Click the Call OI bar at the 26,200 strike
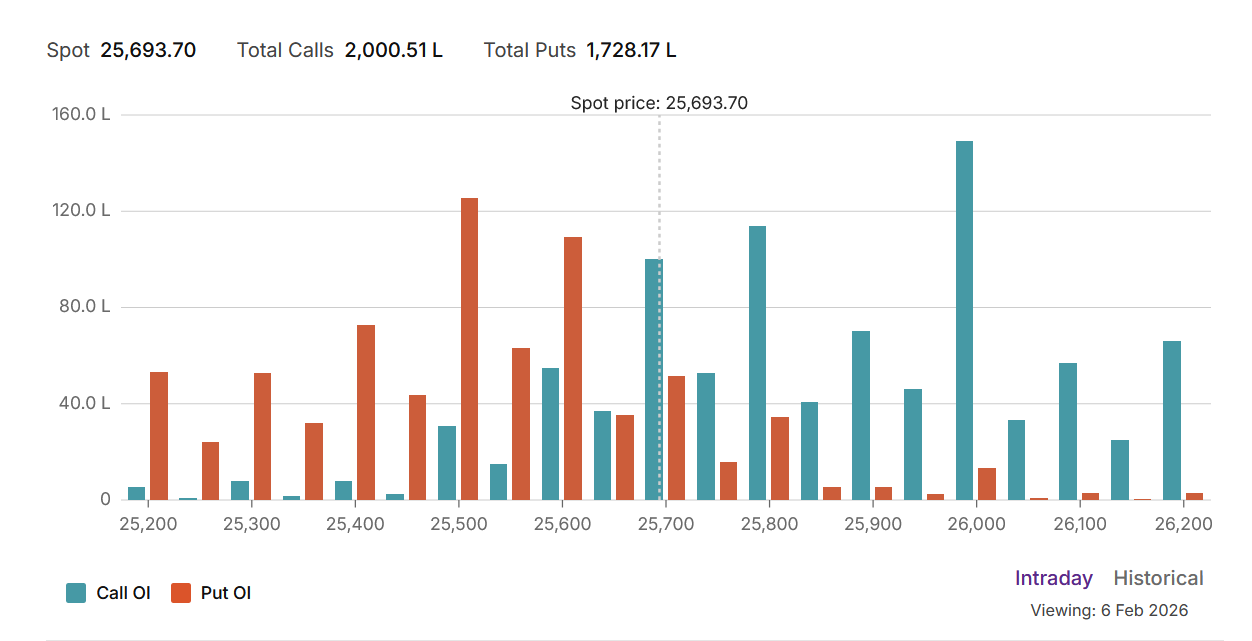The image size is (1252, 641). 1172,420
